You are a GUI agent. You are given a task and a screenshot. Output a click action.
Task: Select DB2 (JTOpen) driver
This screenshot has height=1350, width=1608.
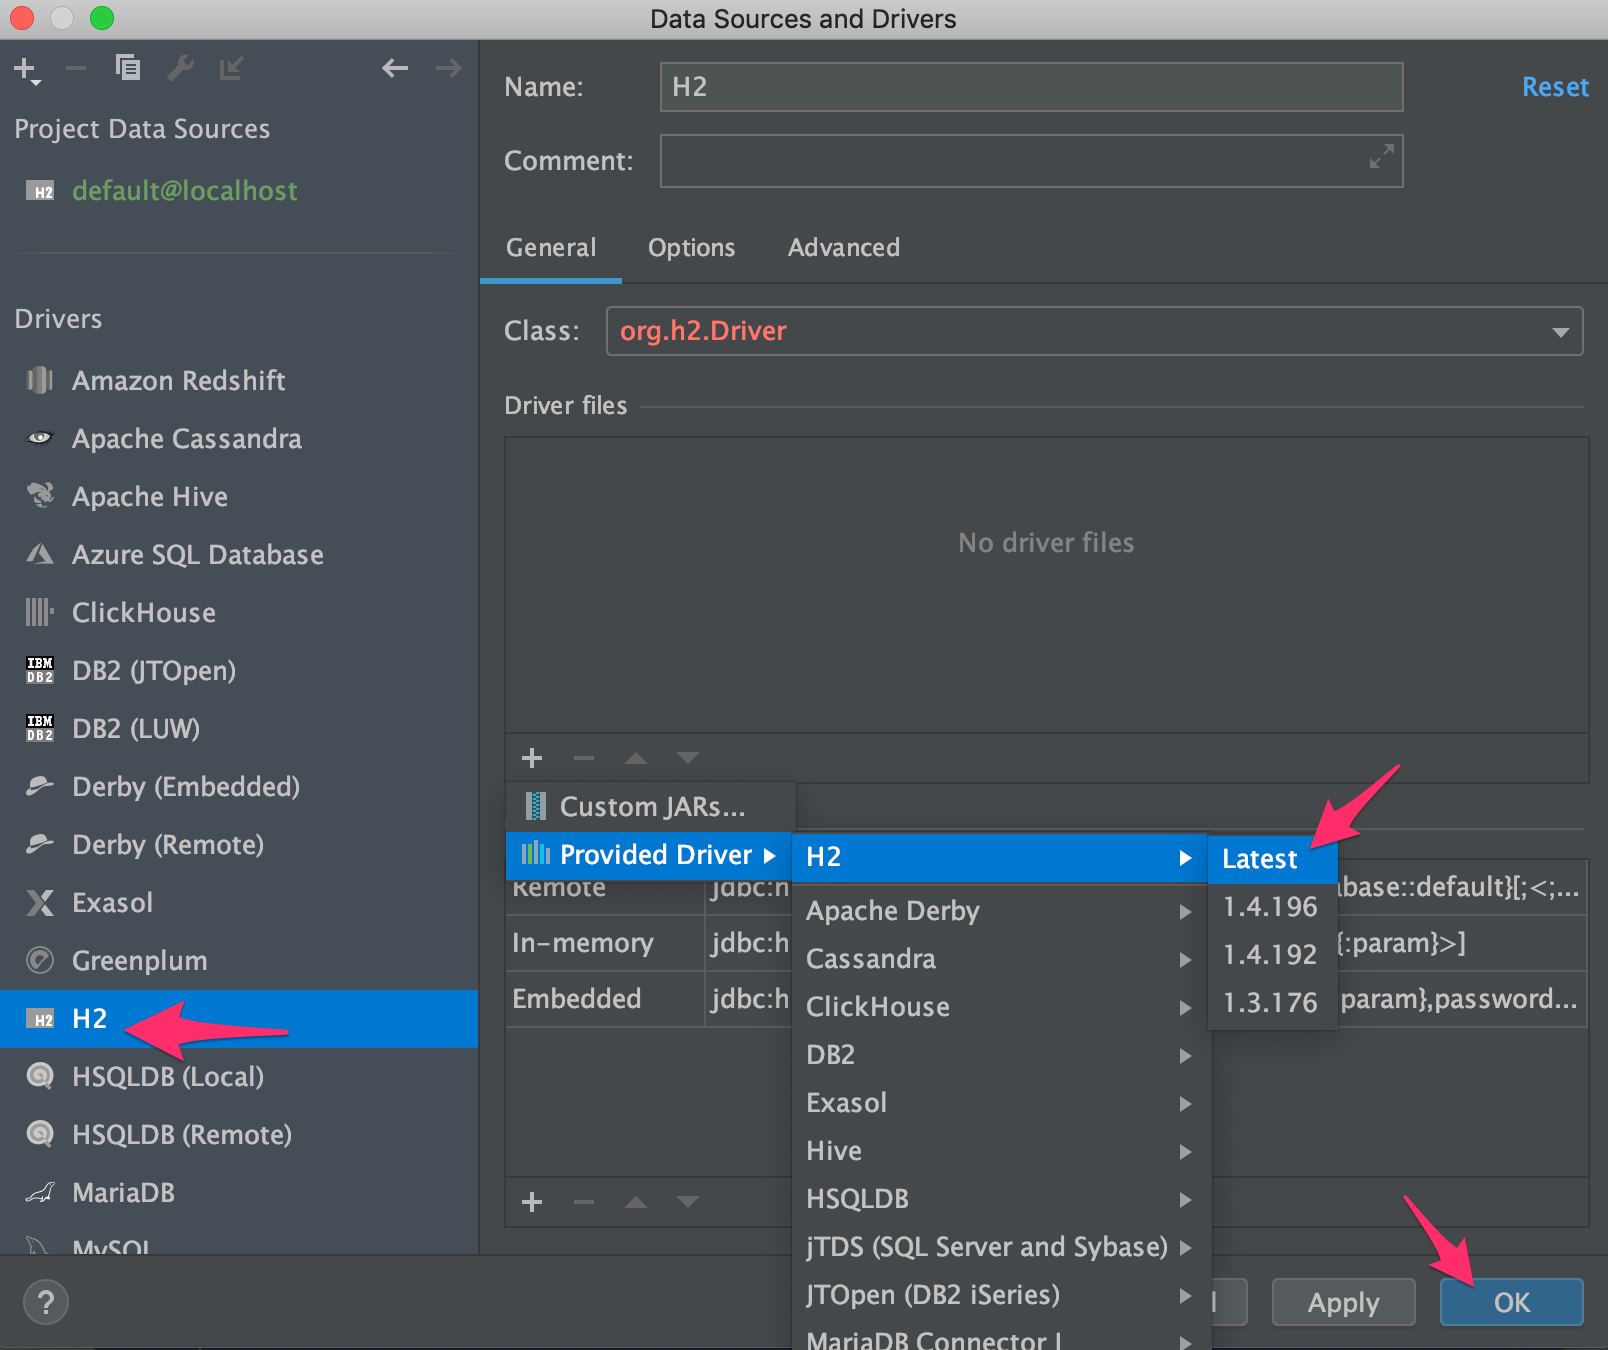tap(239, 671)
